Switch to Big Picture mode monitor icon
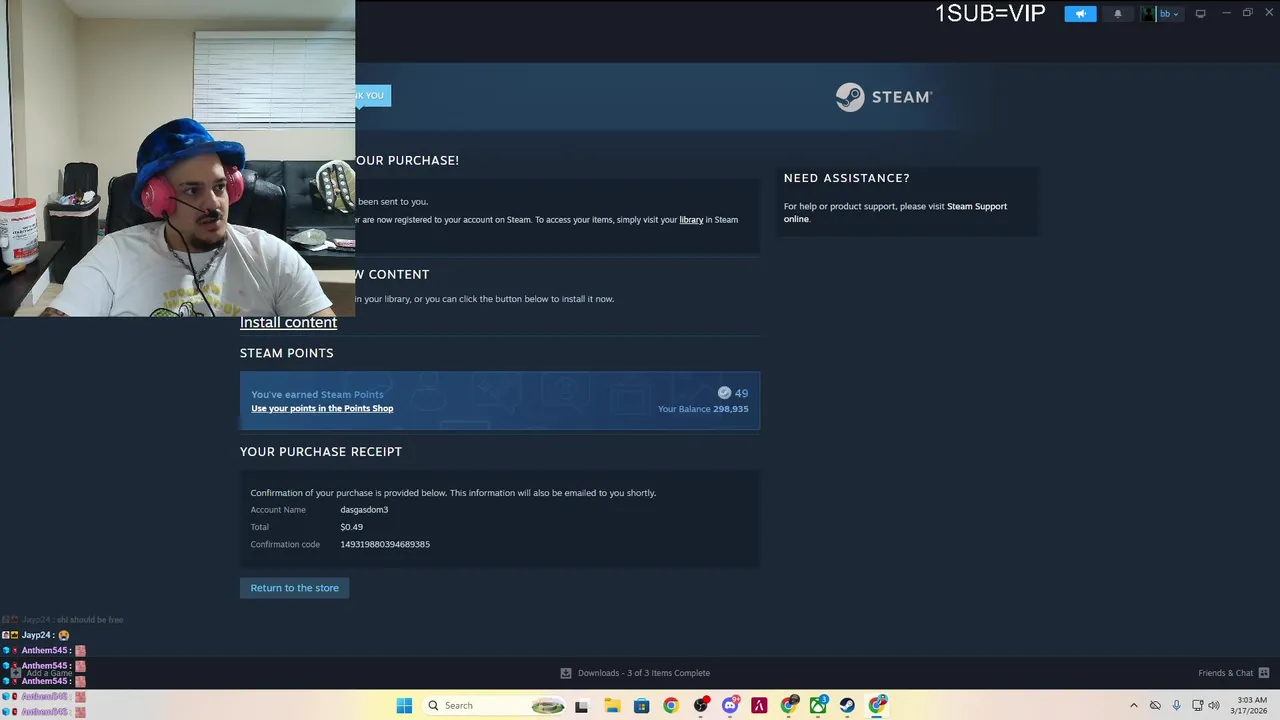The image size is (1280, 720). [1200, 14]
